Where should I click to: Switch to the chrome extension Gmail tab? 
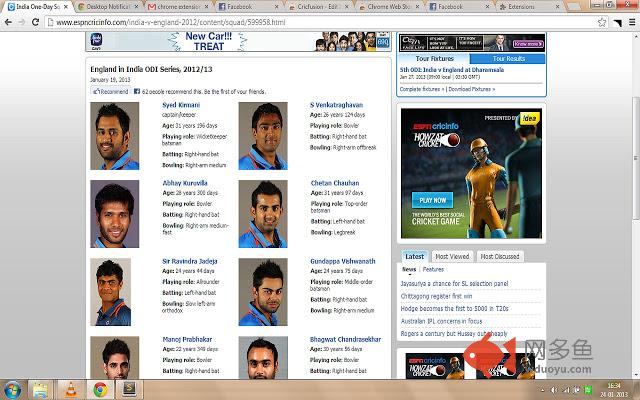(x=178, y=7)
